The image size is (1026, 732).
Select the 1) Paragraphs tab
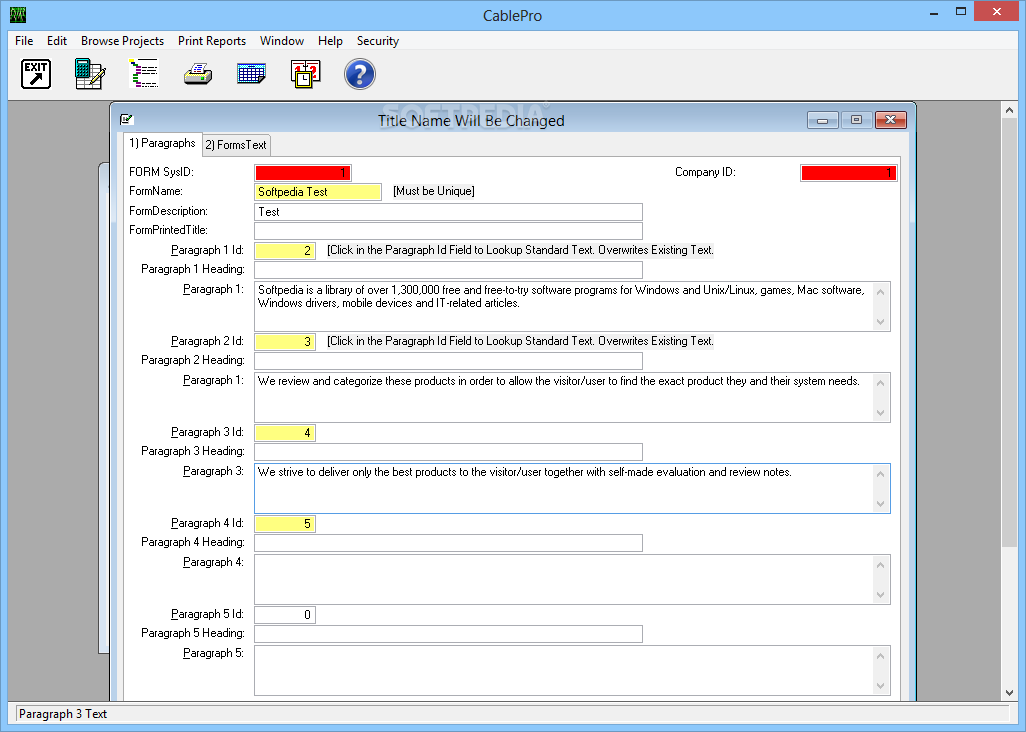[x=163, y=143]
